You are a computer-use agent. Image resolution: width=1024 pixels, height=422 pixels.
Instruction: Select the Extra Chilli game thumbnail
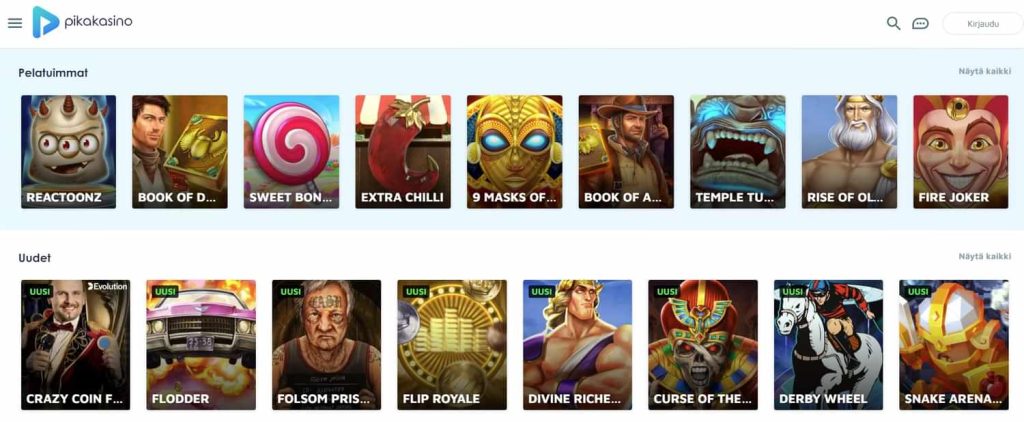[403, 152]
